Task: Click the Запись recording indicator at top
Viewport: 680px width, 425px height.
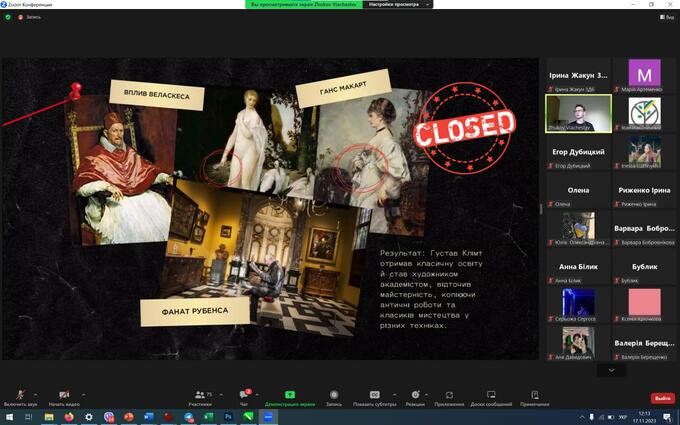Action: click(x=29, y=17)
